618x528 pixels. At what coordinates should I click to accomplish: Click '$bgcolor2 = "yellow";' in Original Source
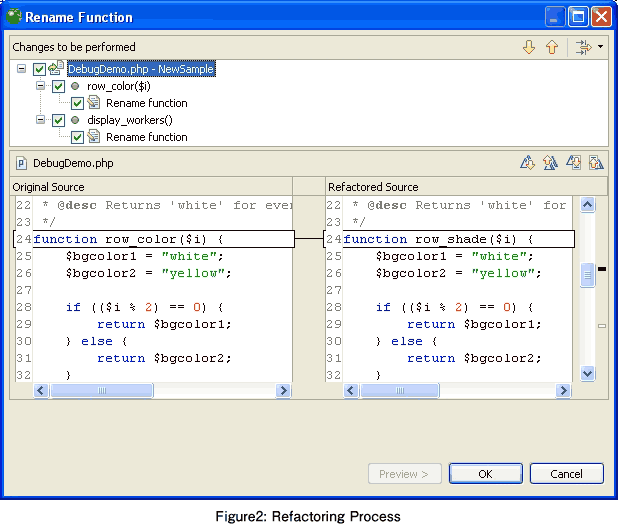149,273
